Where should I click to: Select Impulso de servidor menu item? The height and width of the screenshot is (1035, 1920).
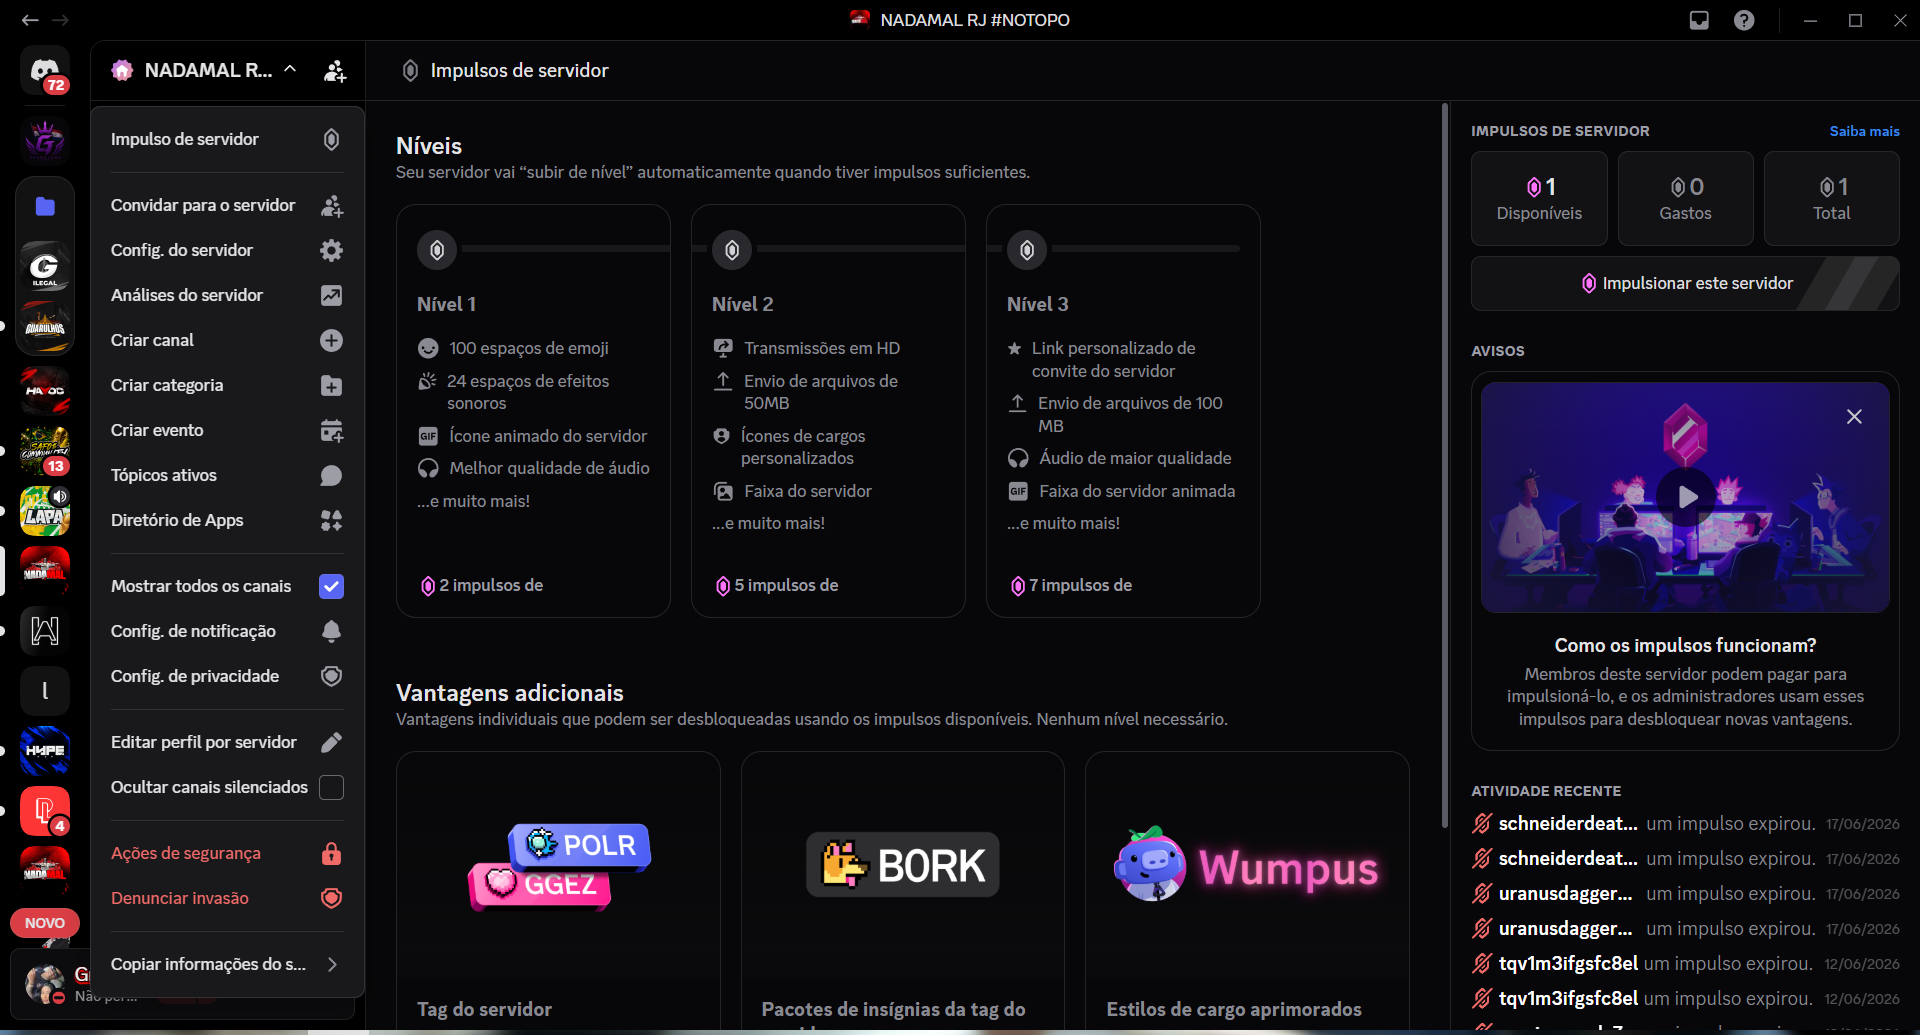pyautogui.click(x=227, y=139)
